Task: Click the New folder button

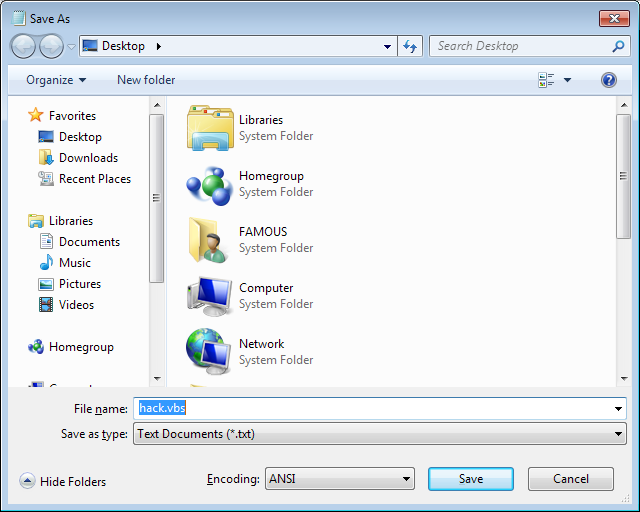Action: [x=146, y=80]
